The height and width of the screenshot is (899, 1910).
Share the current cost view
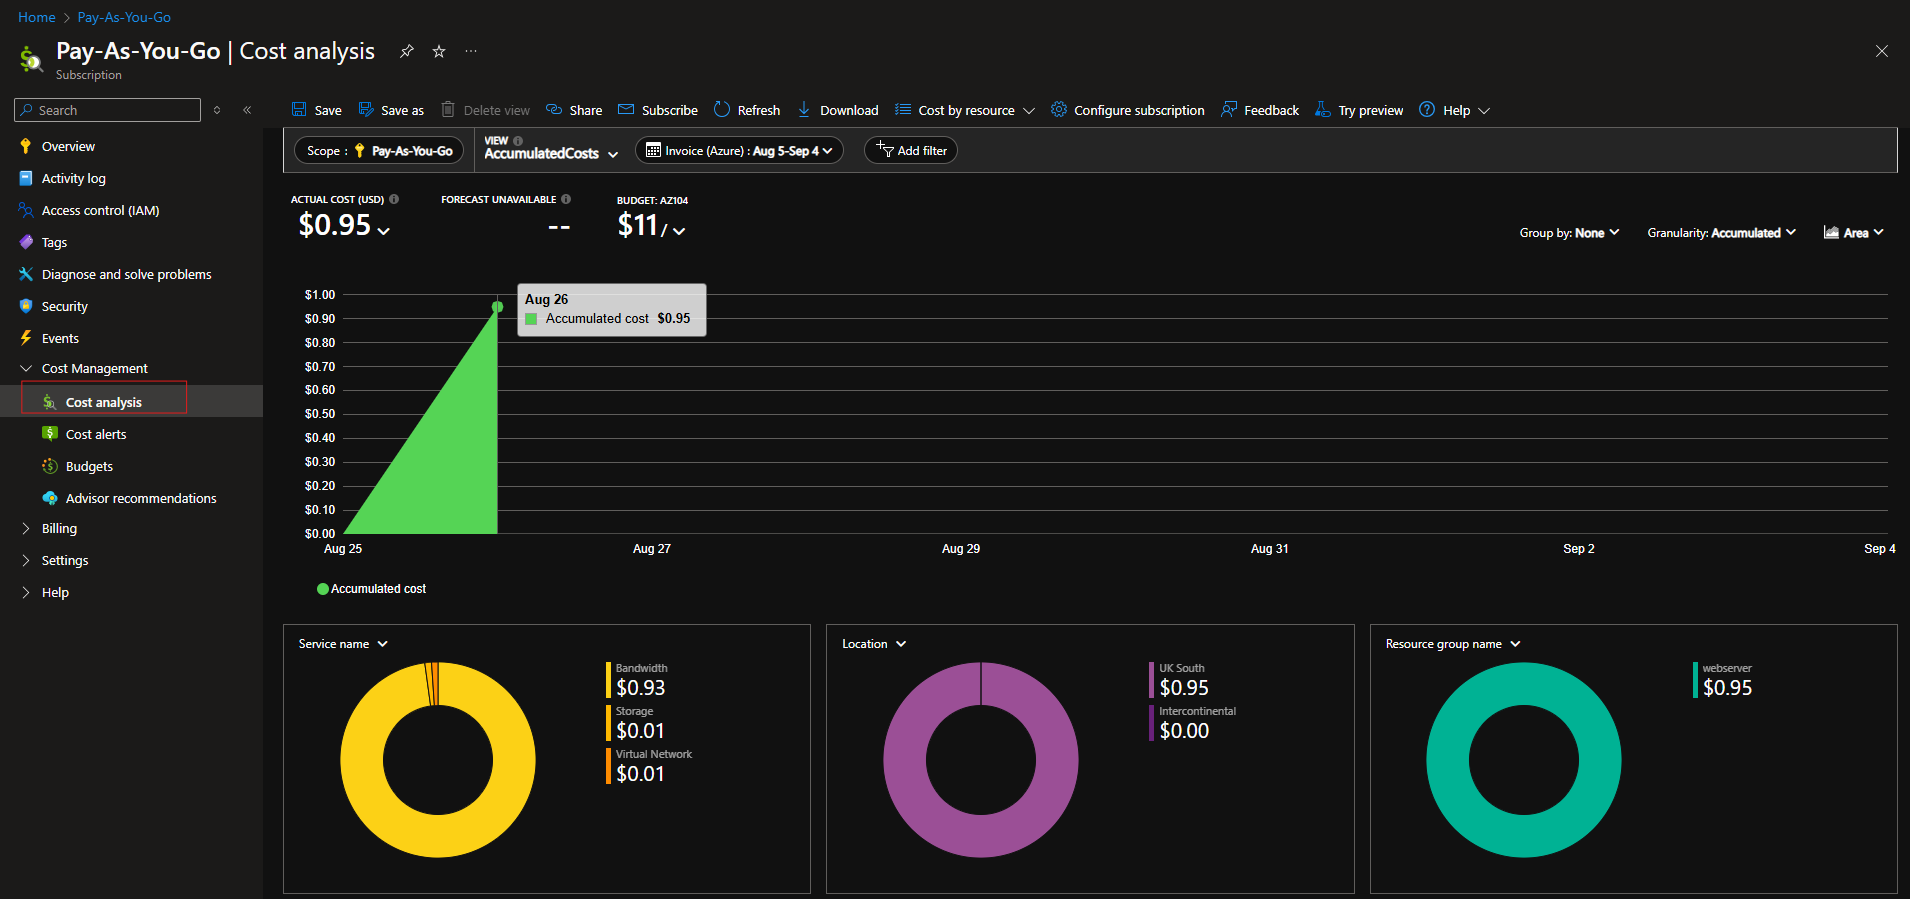coord(574,110)
